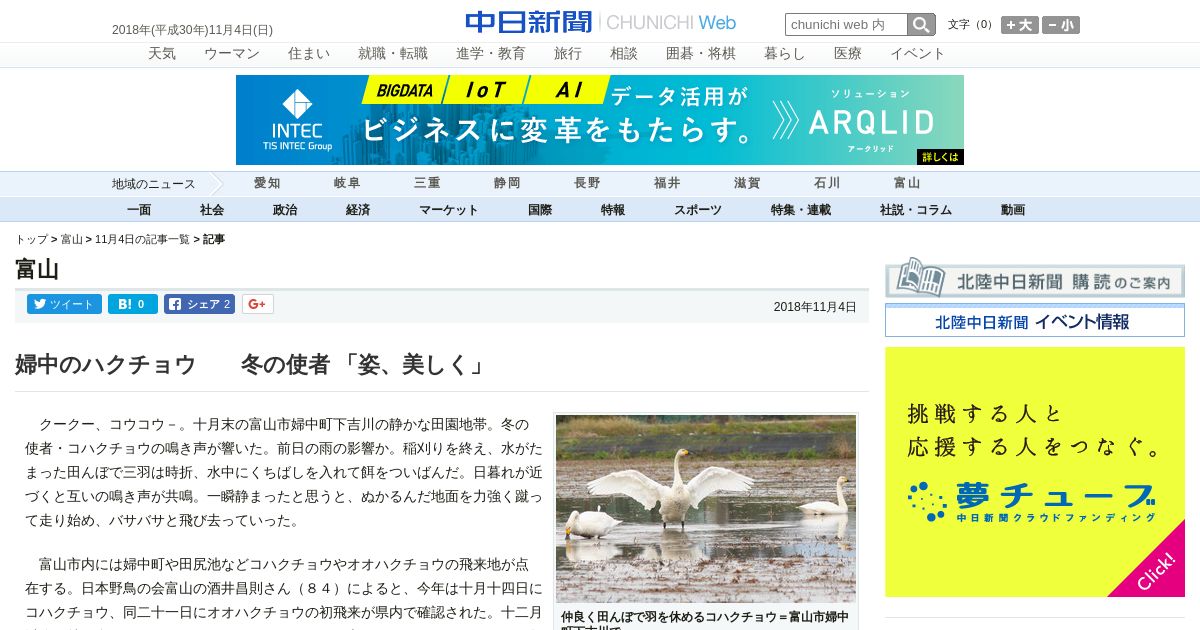Screen dimensions: 1200x630
Task: Select 三重 regional news
Action: tap(427, 183)
